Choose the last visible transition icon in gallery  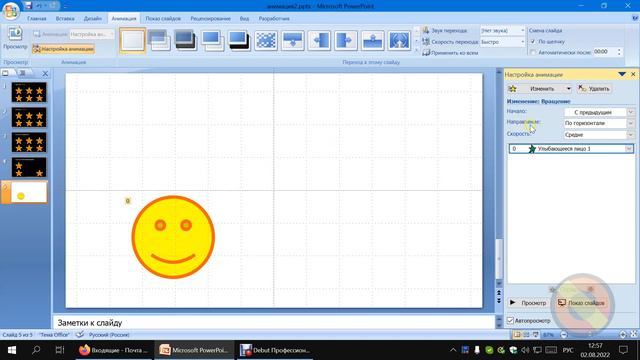(399, 40)
